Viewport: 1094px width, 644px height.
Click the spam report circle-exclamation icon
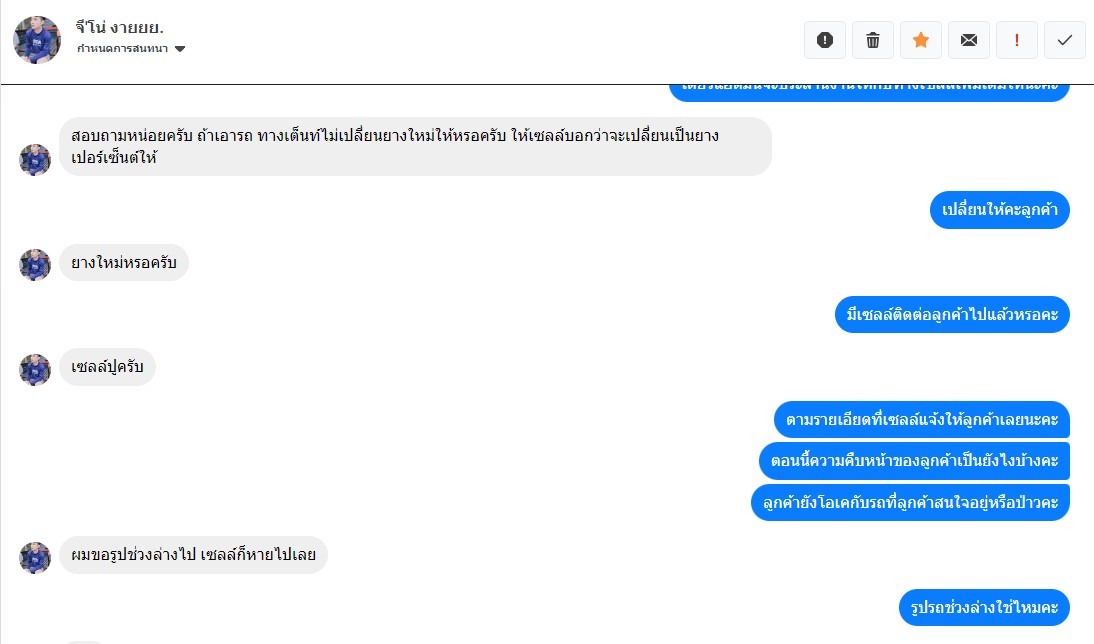tap(825, 40)
